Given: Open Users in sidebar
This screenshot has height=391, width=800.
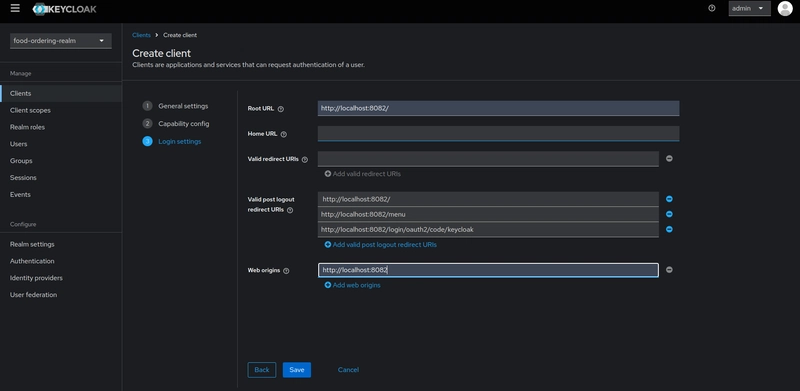Looking at the screenshot, I should (x=61, y=144).
